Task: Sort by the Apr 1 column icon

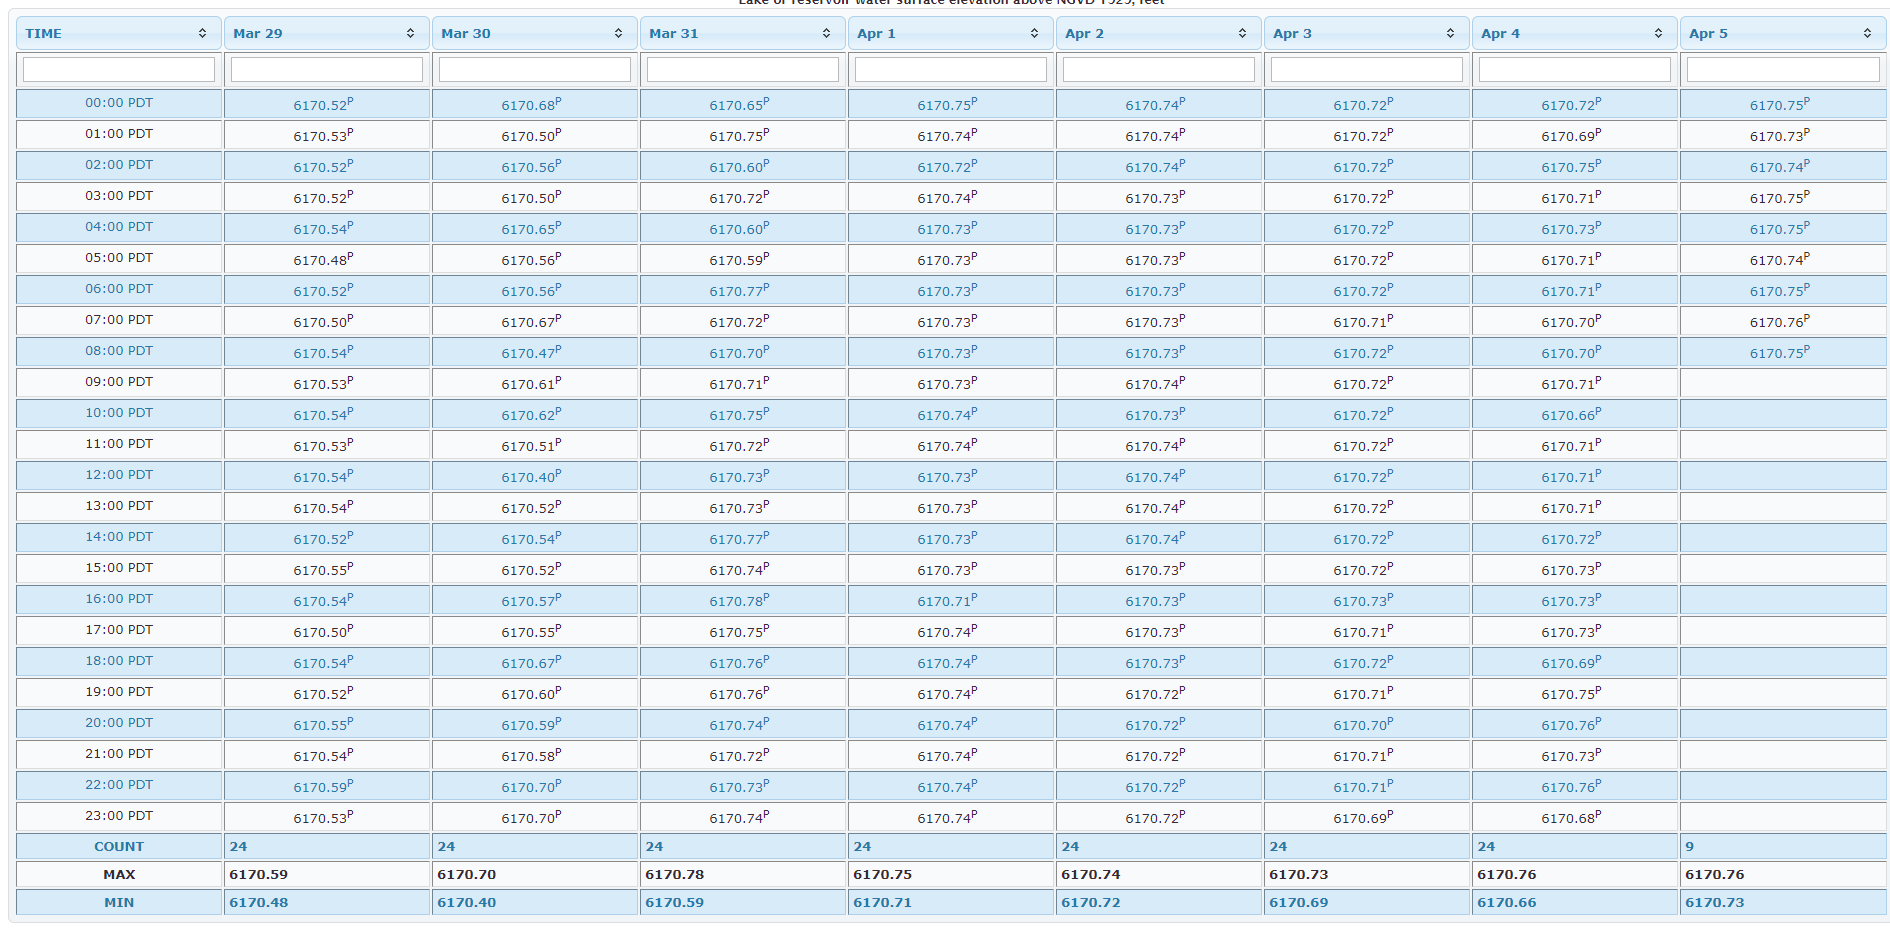Action: [1034, 34]
